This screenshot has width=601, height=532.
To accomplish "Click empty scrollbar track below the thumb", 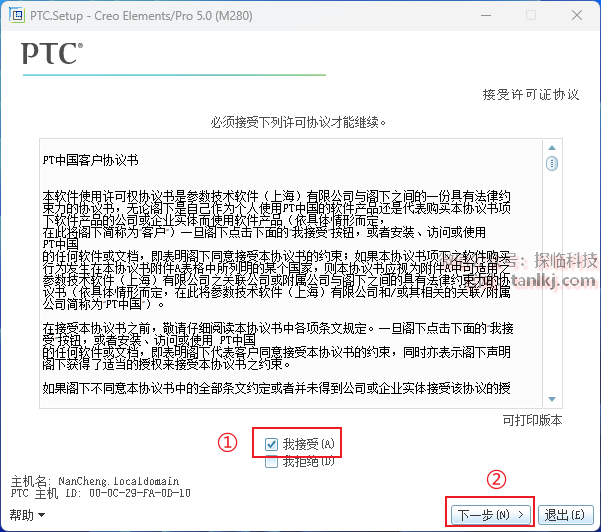I will tap(551, 300).
